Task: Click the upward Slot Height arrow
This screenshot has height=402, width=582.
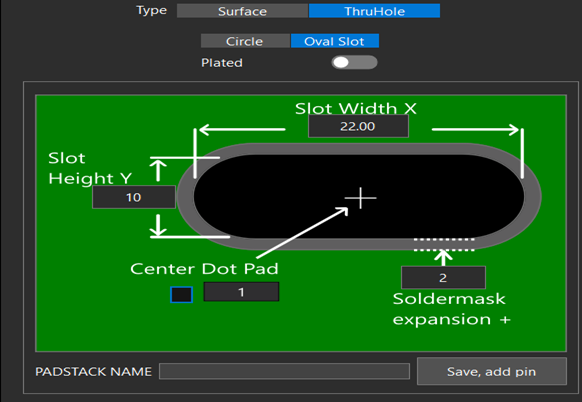Action: (x=158, y=171)
